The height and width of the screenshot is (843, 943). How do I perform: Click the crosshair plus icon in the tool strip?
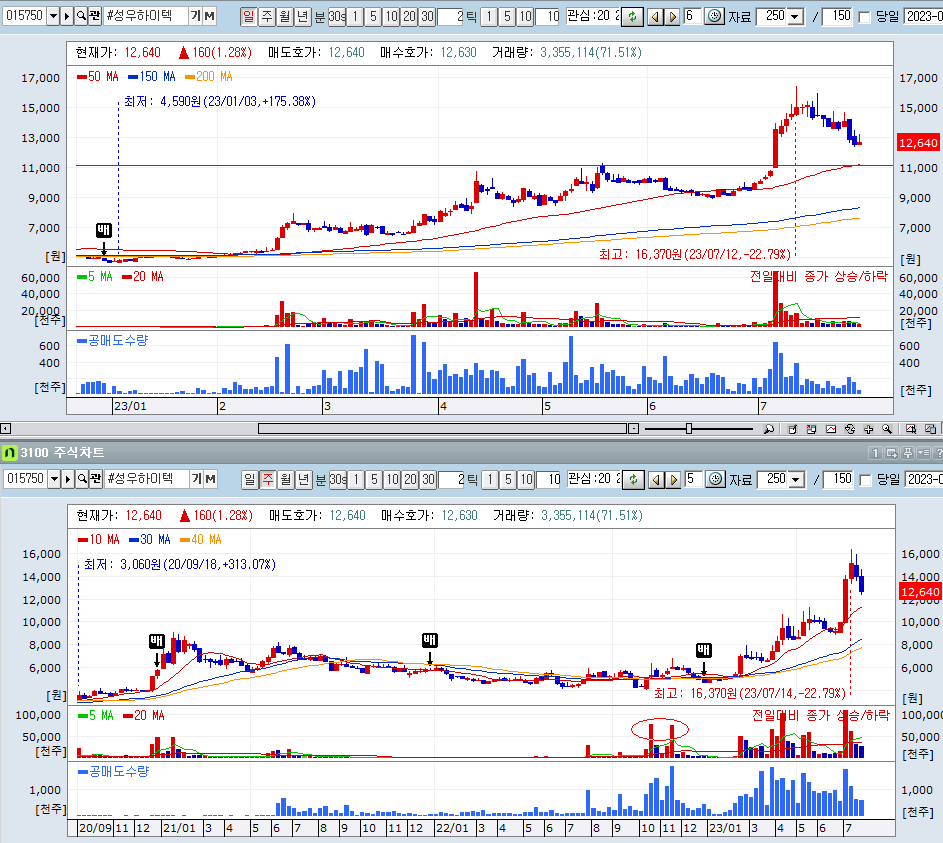point(868,429)
